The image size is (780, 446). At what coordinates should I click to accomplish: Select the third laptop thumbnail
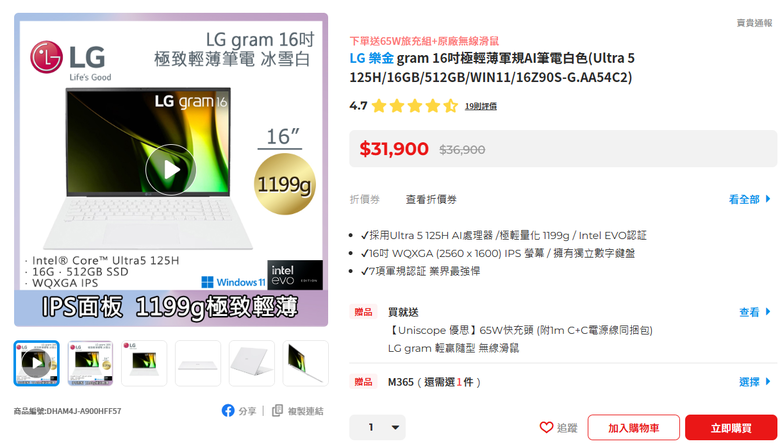[x=144, y=363]
